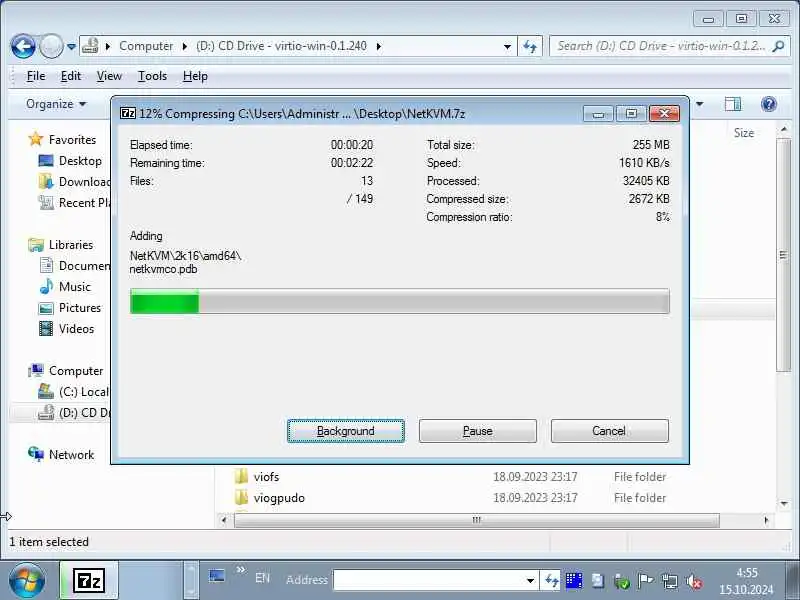Open the File menu
Image resolution: width=800 pixels, height=600 pixels.
click(x=36, y=76)
